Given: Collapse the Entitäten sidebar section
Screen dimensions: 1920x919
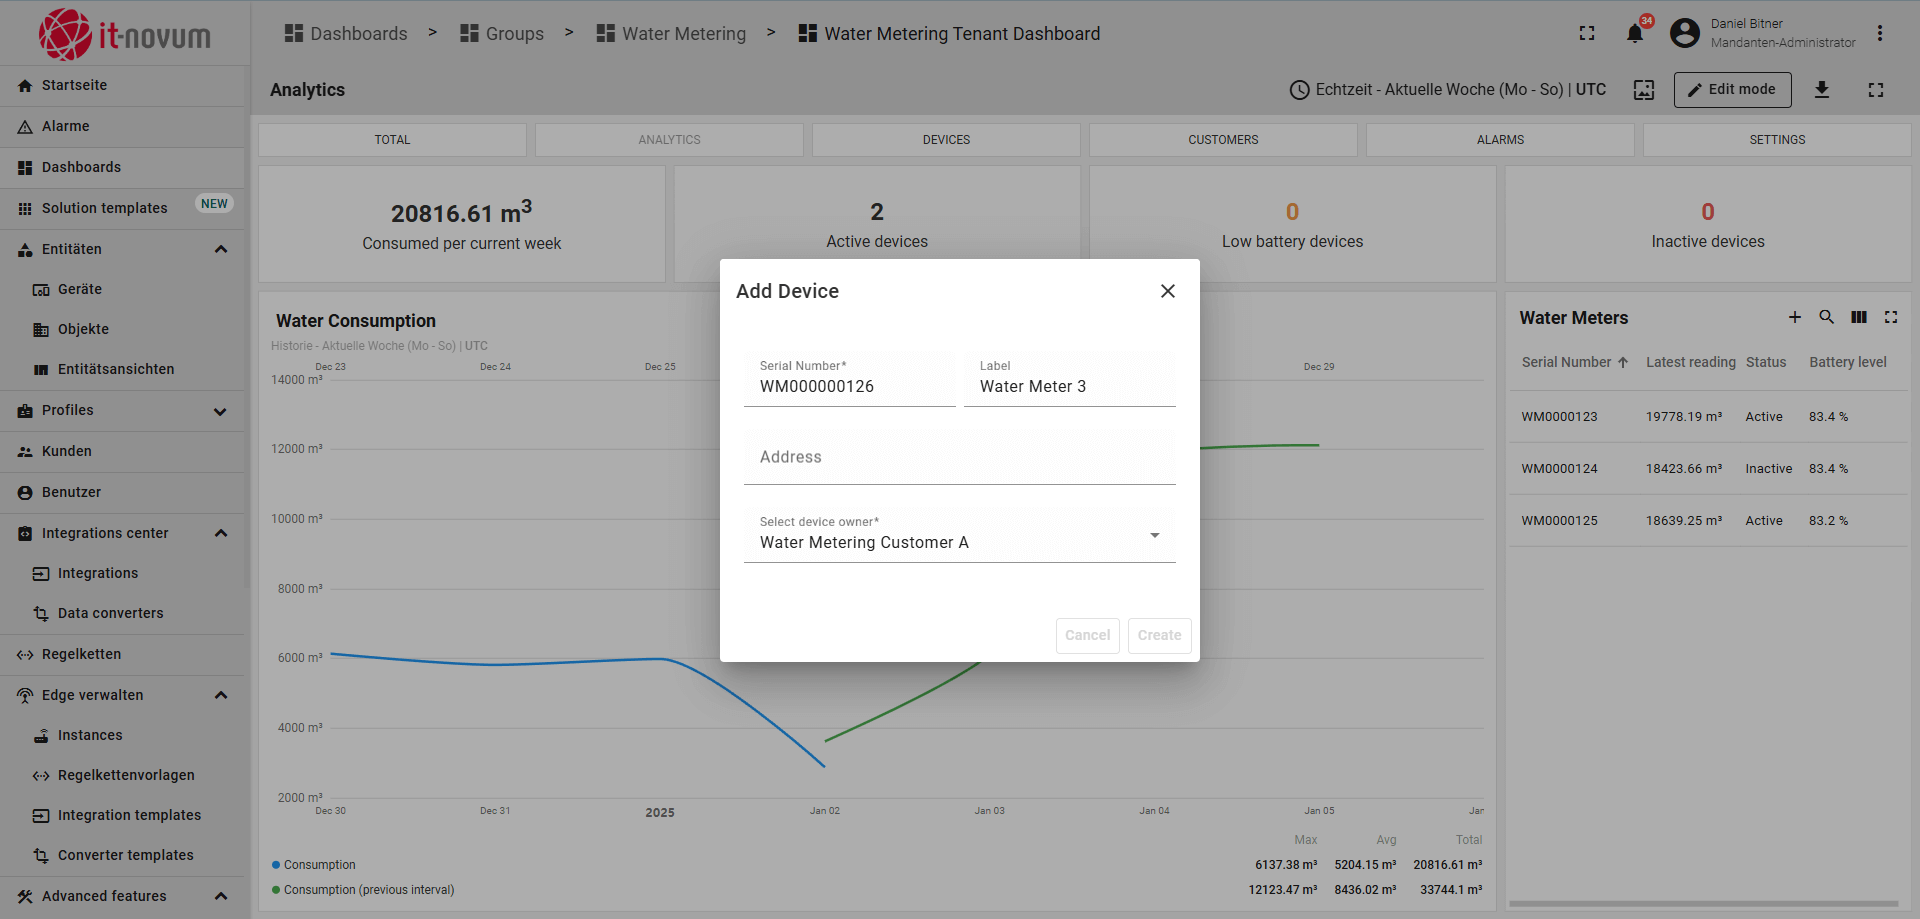Looking at the screenshot, I should (x=221, y=249).
